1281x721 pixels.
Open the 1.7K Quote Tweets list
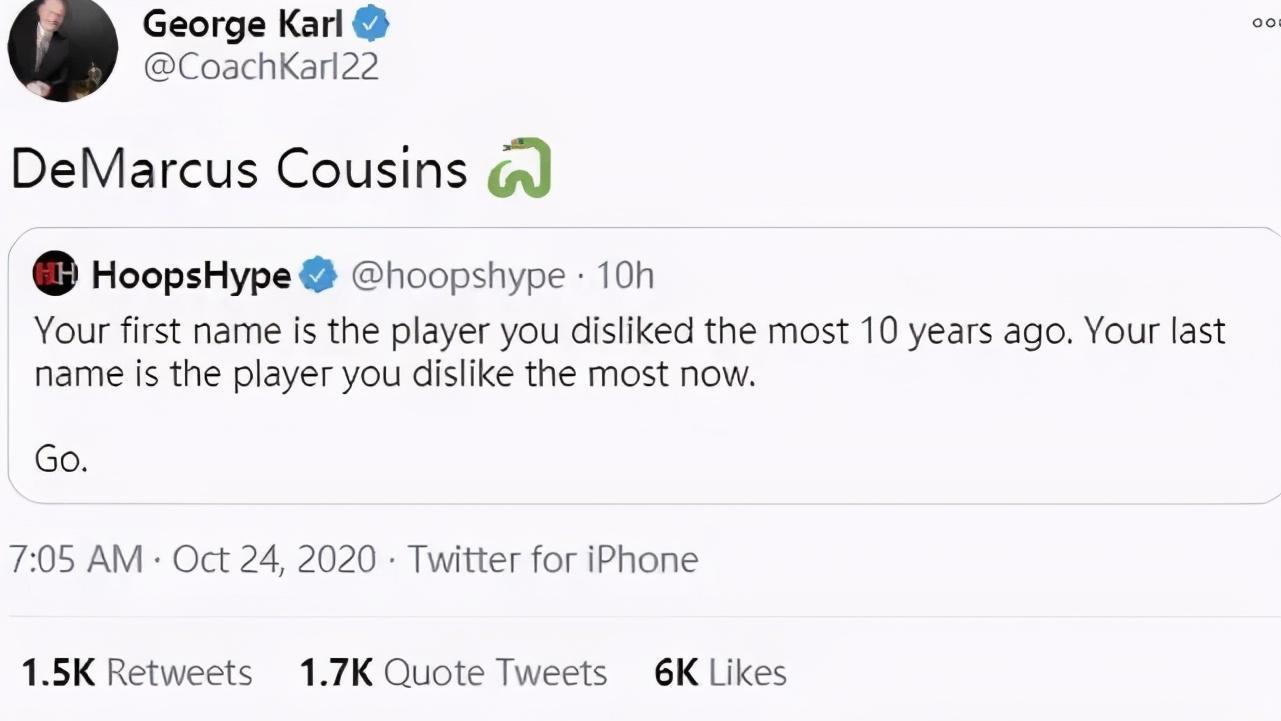453,673
